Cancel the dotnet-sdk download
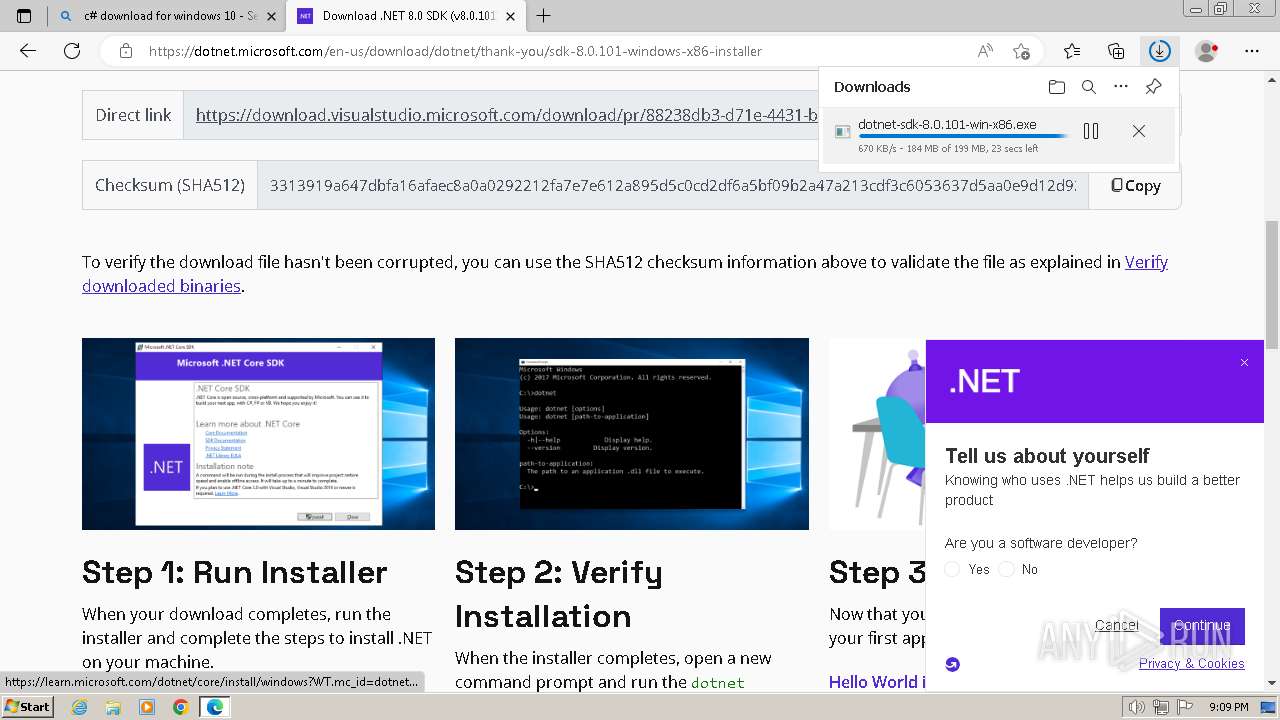Viewport: 1280px width, 720px height. point(1138,131)
